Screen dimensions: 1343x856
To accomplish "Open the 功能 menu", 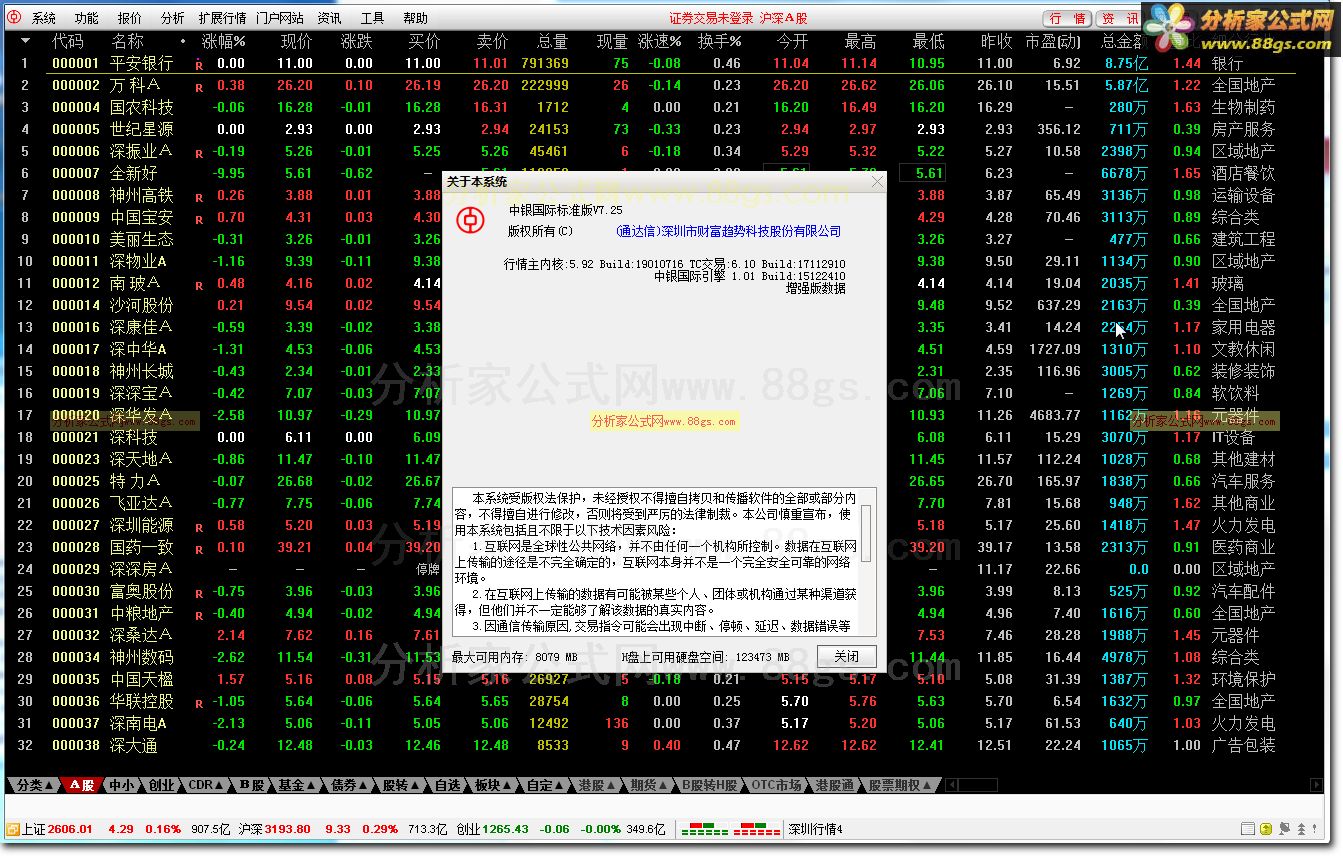I will coord(86,18).
